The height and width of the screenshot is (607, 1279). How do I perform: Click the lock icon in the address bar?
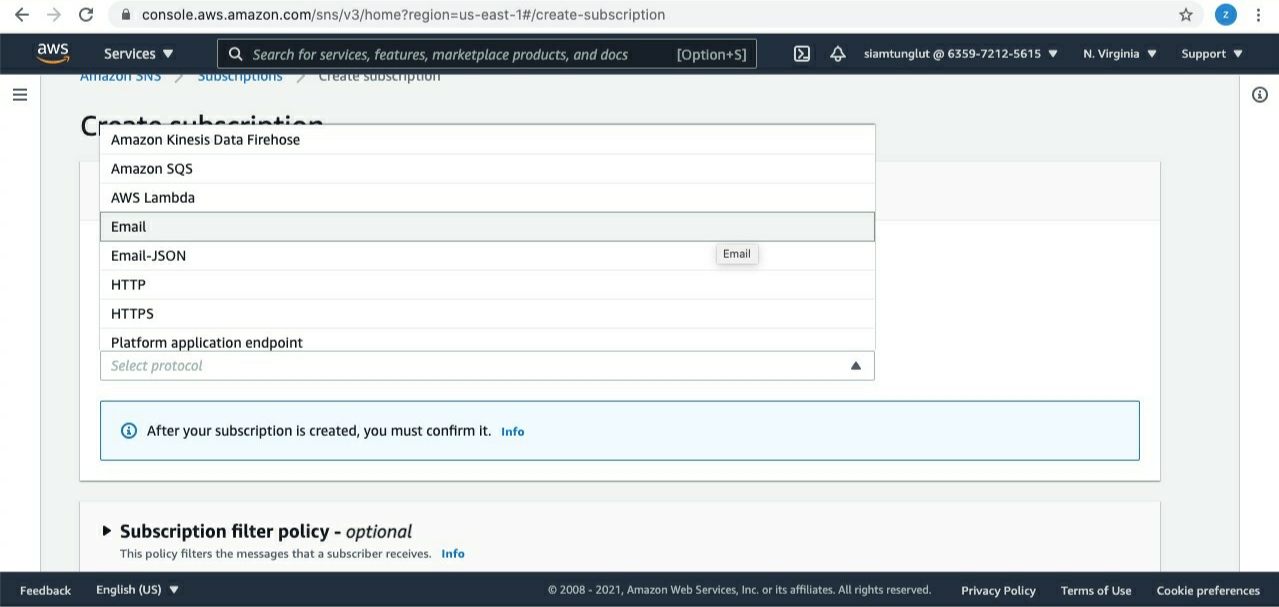click(126, 15)
